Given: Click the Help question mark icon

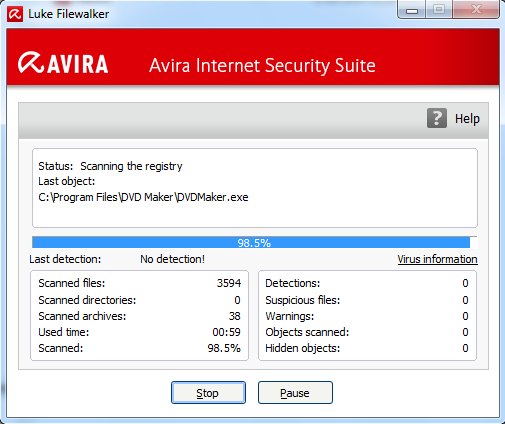Looking at the screenshot, I should [x=437, y=118].
